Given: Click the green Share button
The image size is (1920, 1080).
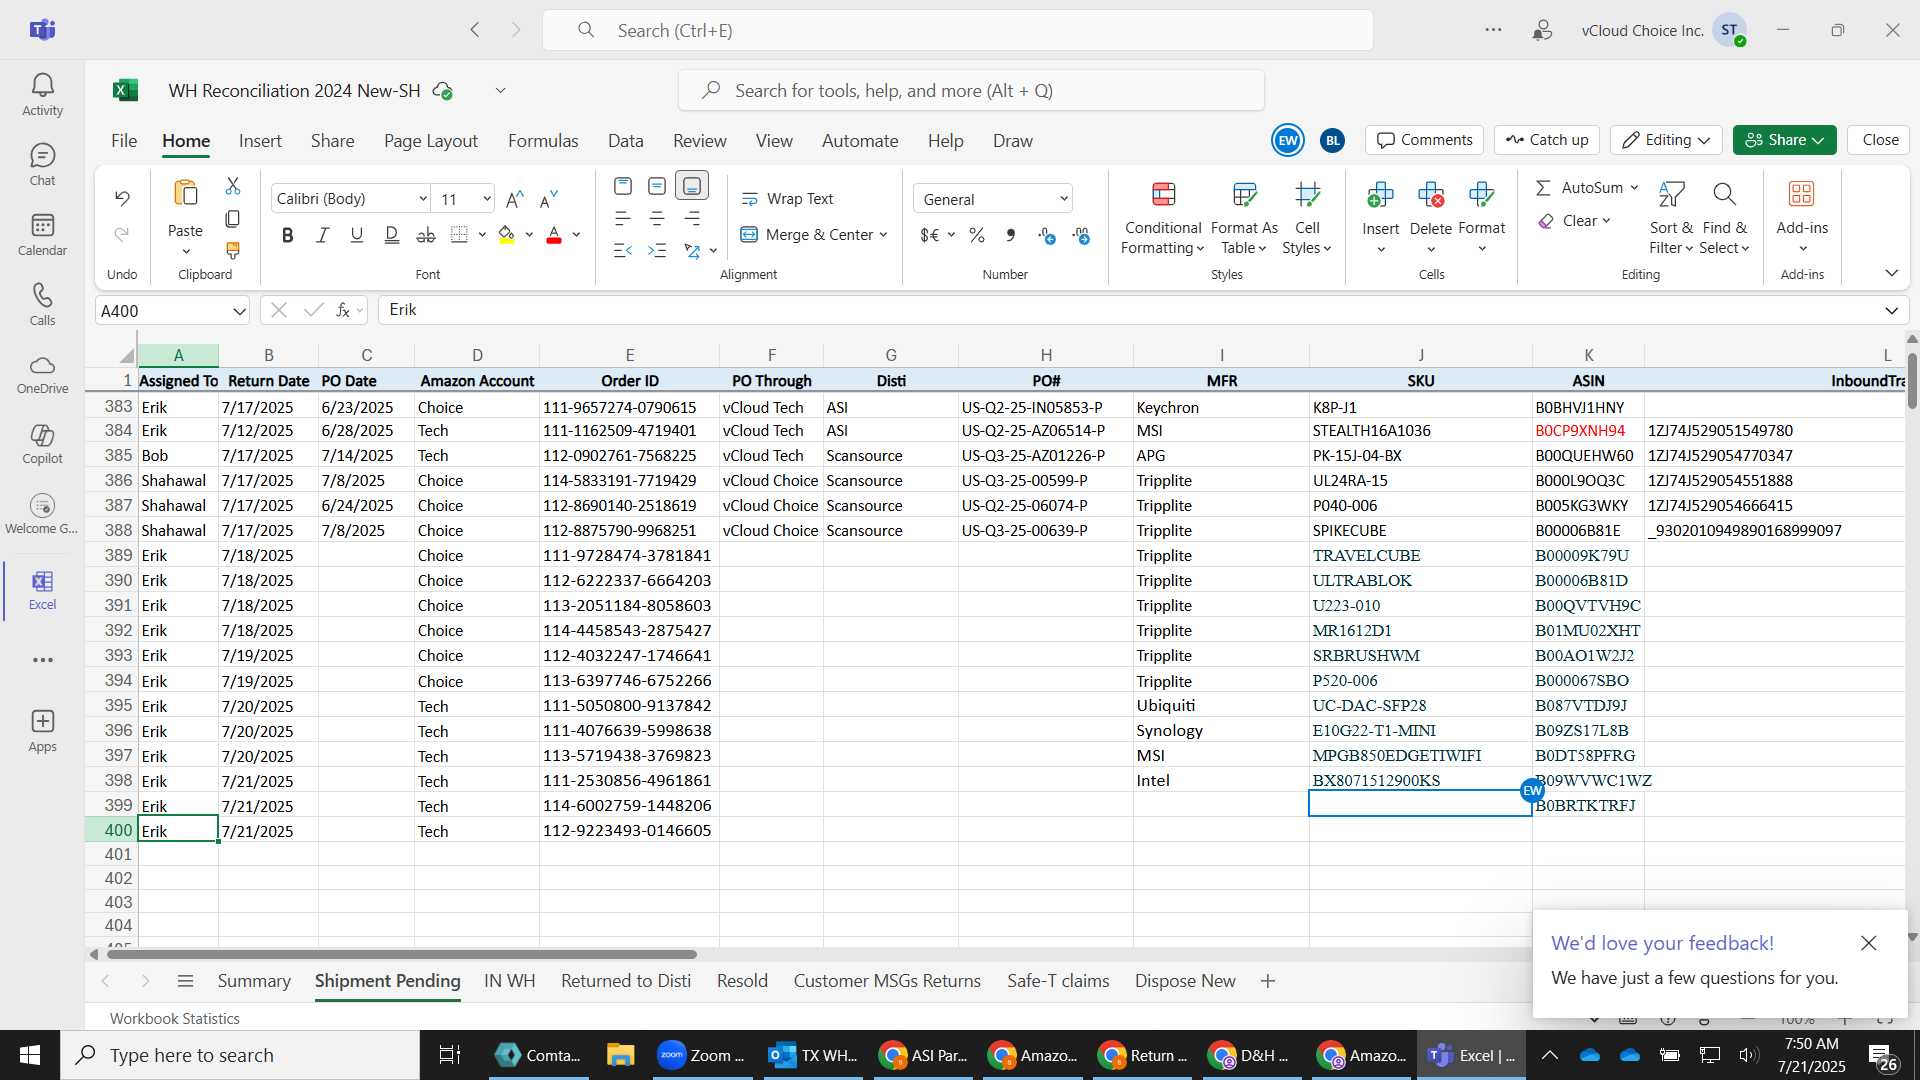Looking at the screenshot, I should tap(1784, 140).
